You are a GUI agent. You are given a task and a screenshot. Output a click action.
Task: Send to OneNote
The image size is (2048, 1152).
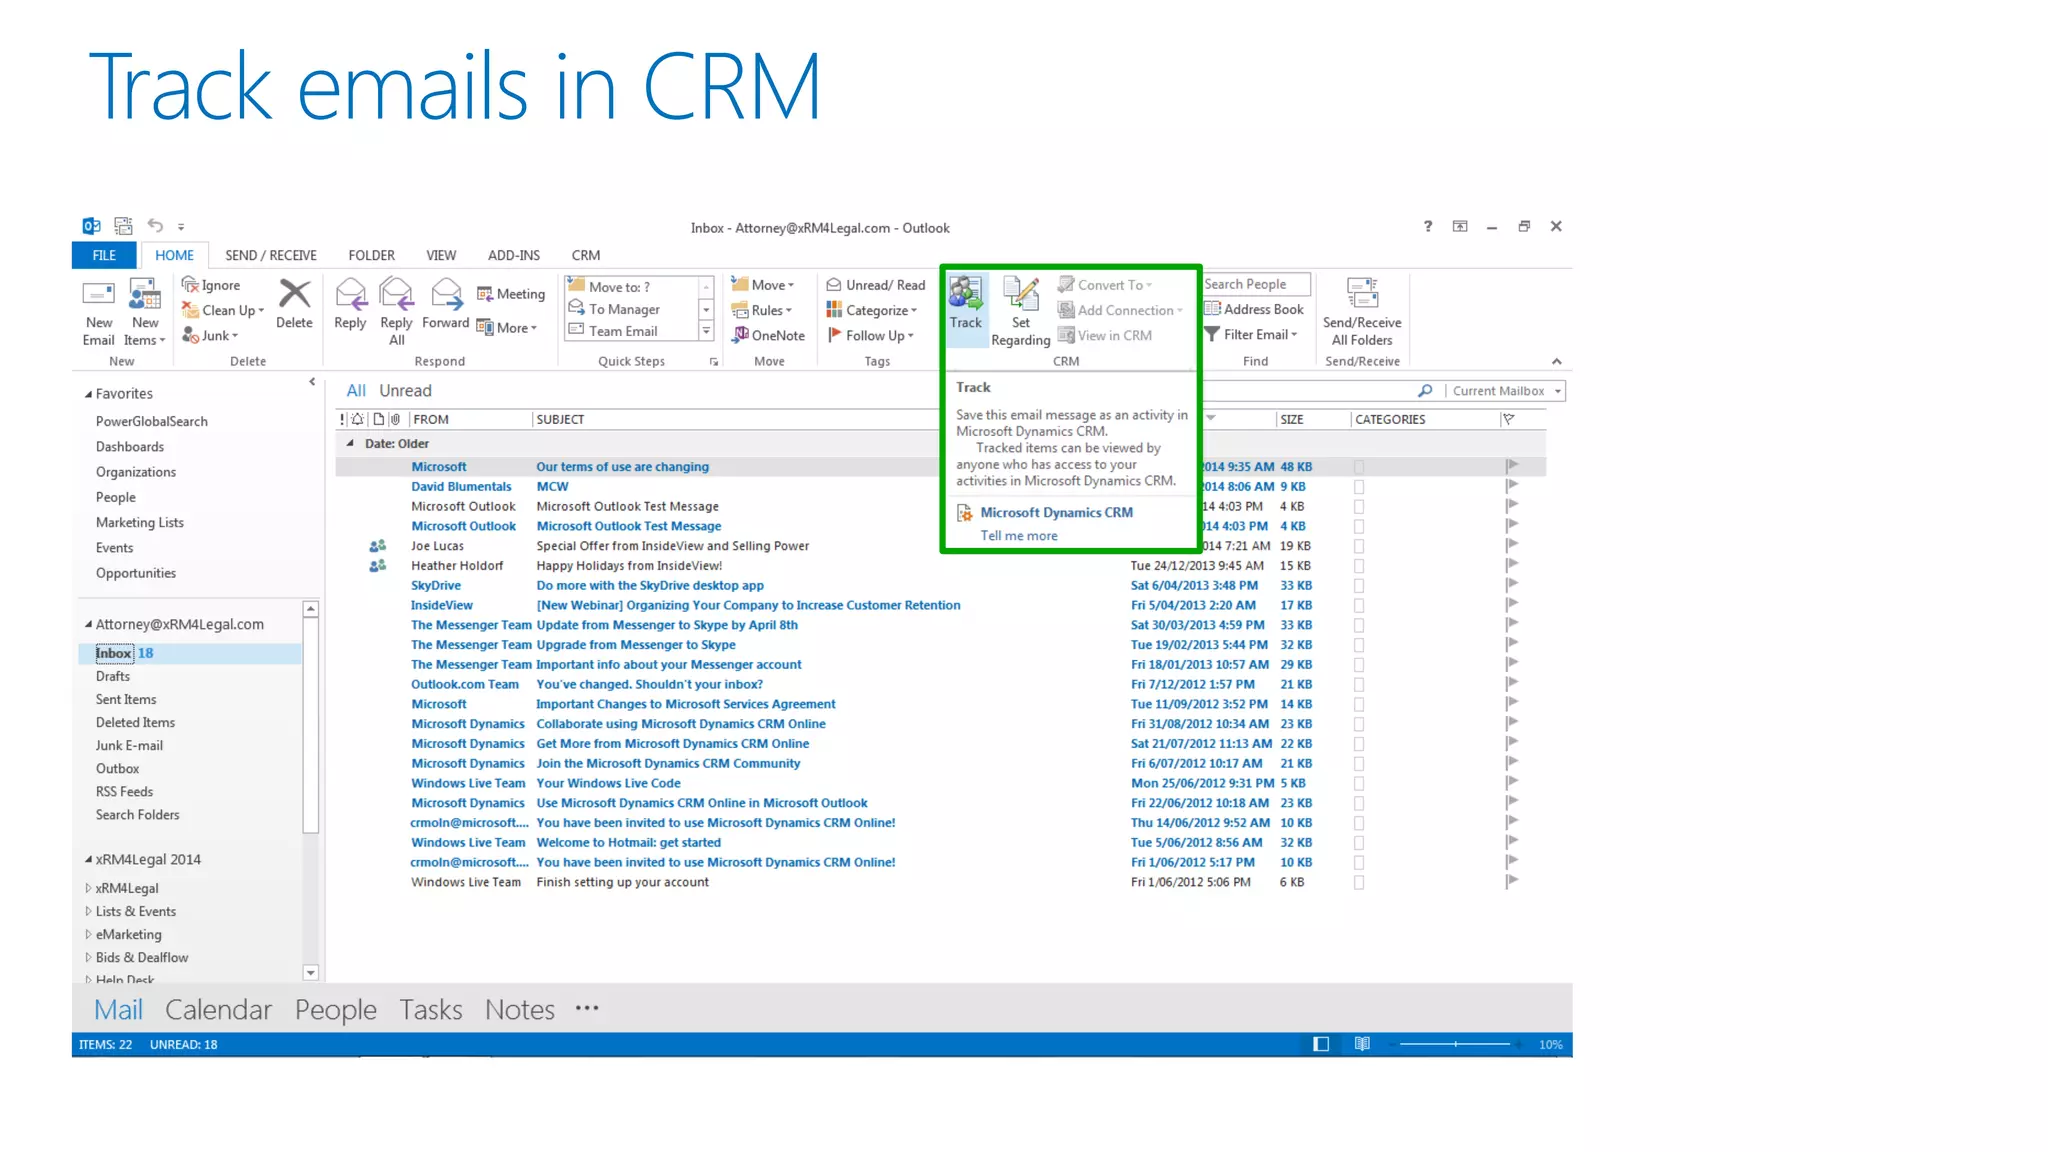768,335
